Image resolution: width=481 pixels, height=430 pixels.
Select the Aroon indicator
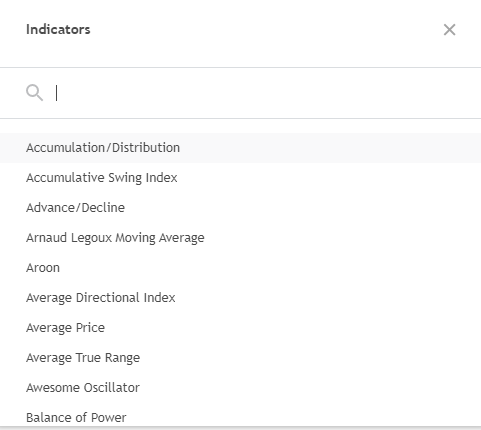pyautogui.click(x=240, y=268)
